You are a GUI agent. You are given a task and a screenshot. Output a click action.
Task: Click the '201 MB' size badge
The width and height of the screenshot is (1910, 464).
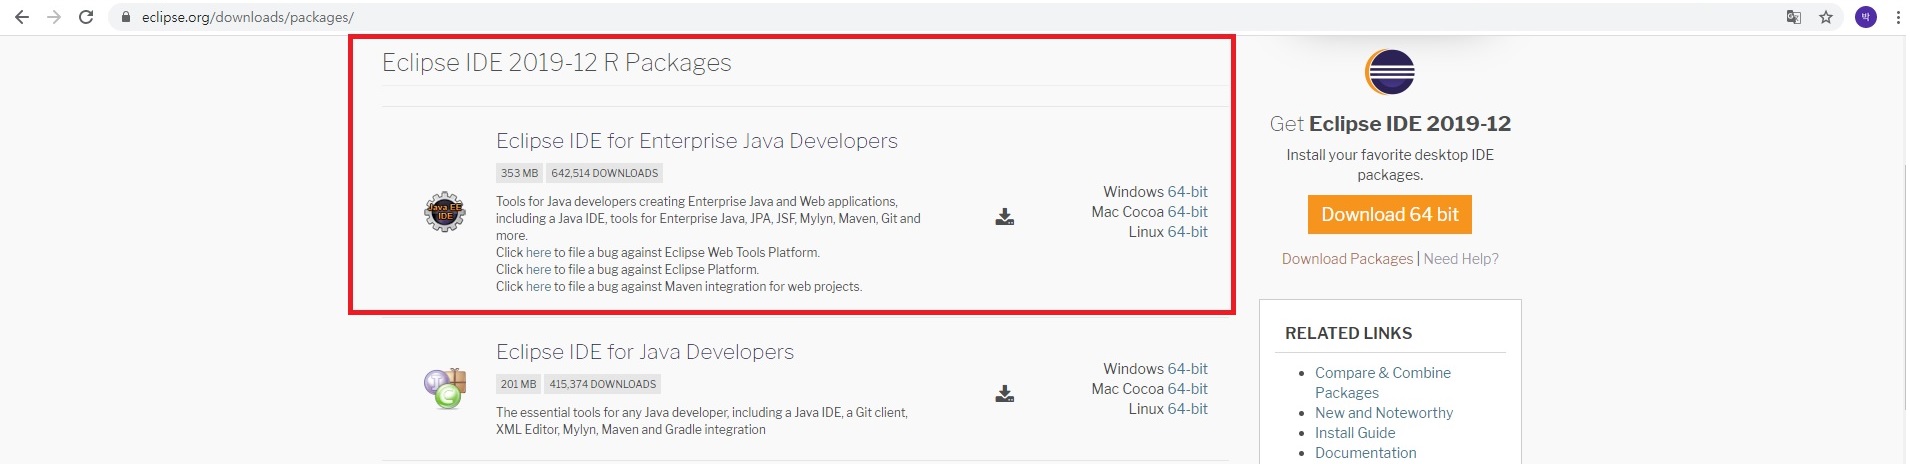(x=518, y=384)
